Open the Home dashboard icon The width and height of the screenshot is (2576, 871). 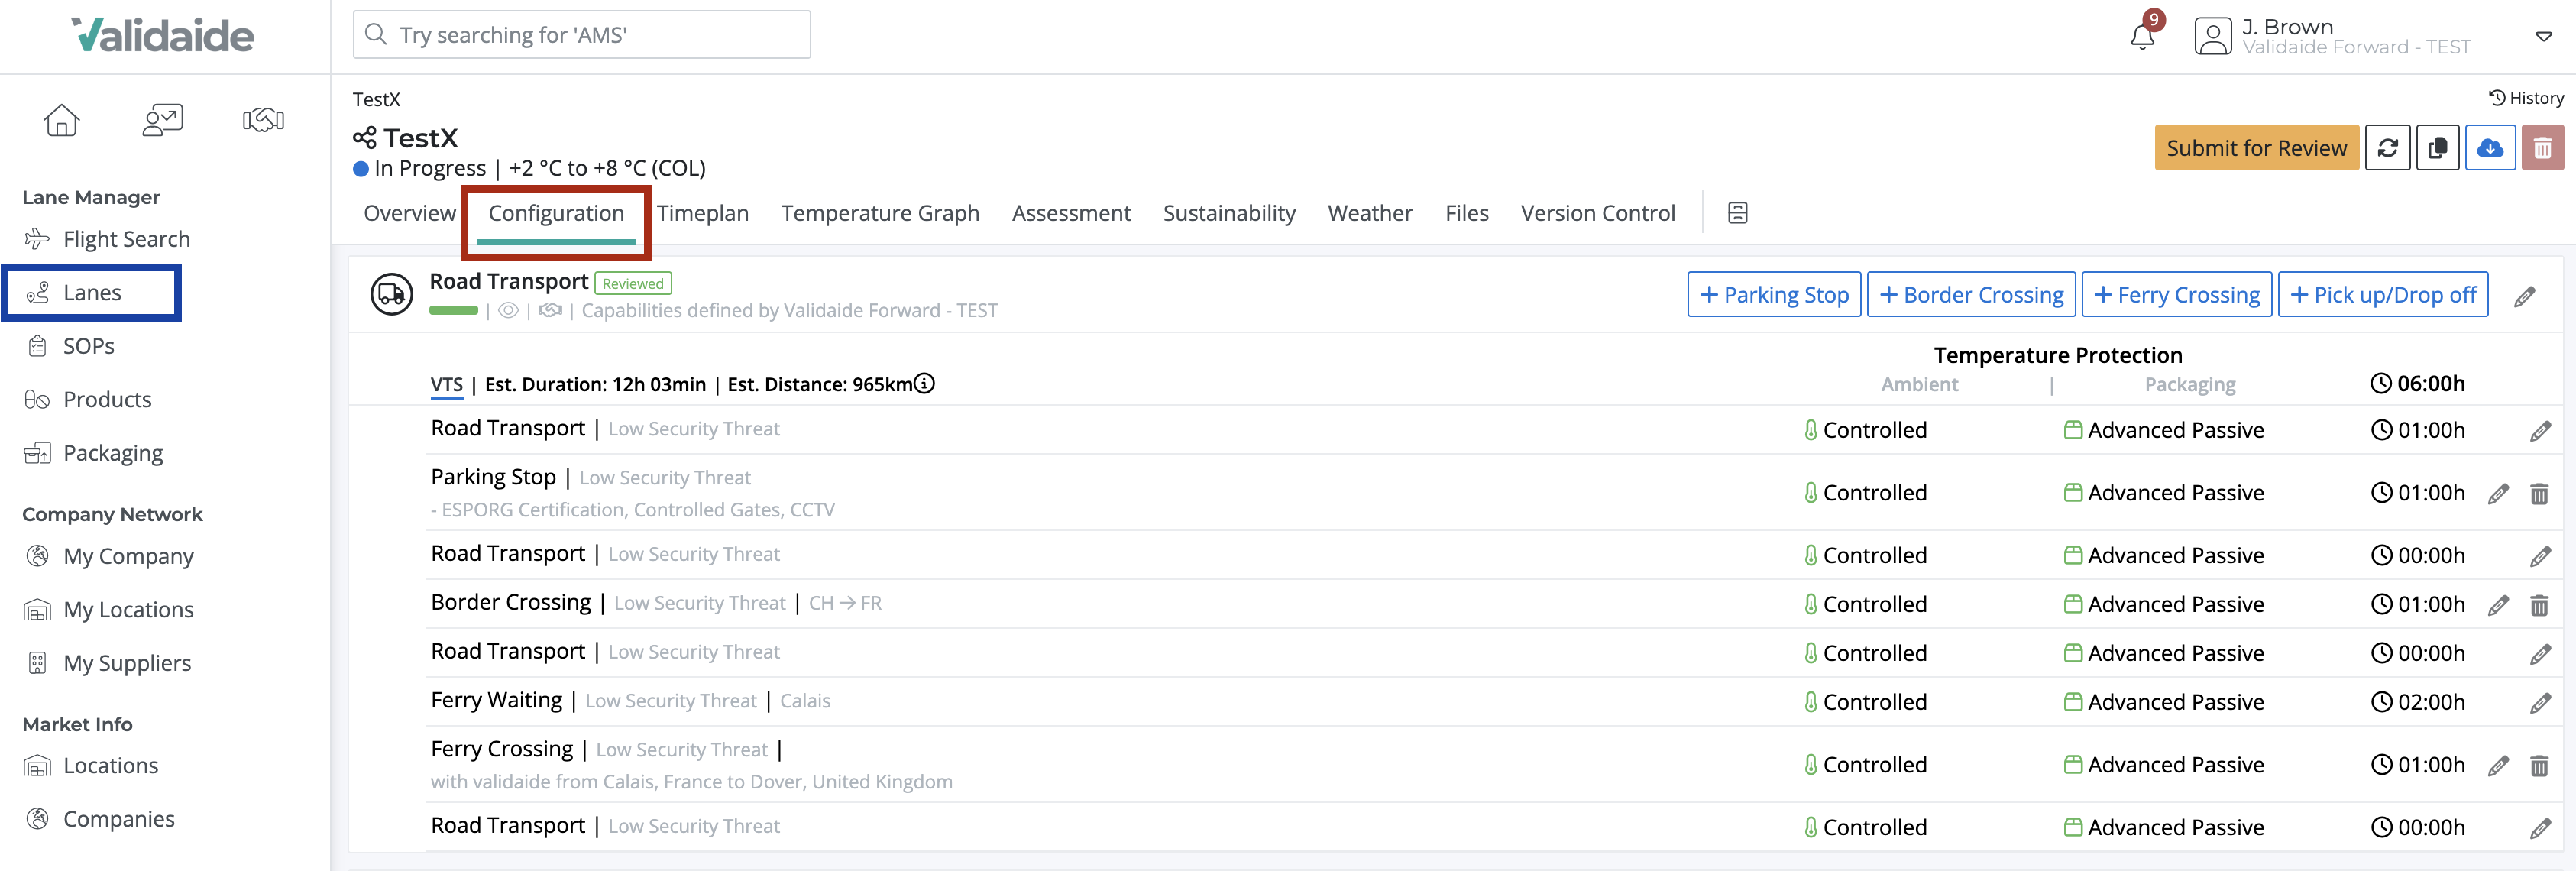point(61,119)
